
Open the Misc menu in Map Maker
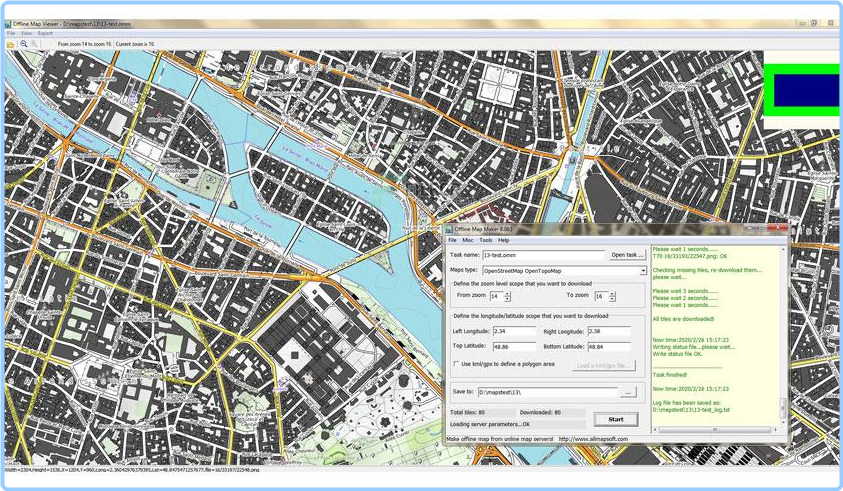[468, 240]
